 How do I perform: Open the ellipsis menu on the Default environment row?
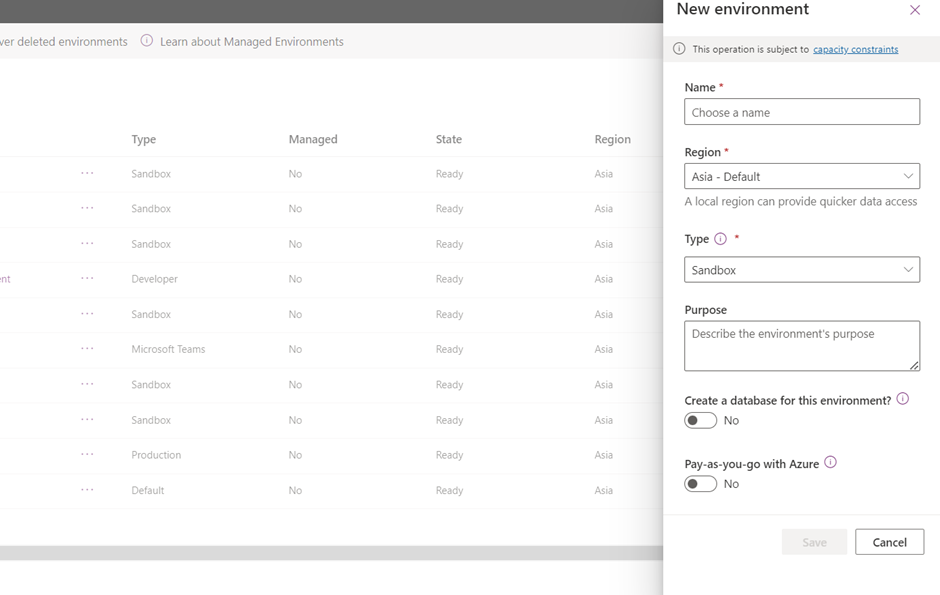(x=87, y=490)
